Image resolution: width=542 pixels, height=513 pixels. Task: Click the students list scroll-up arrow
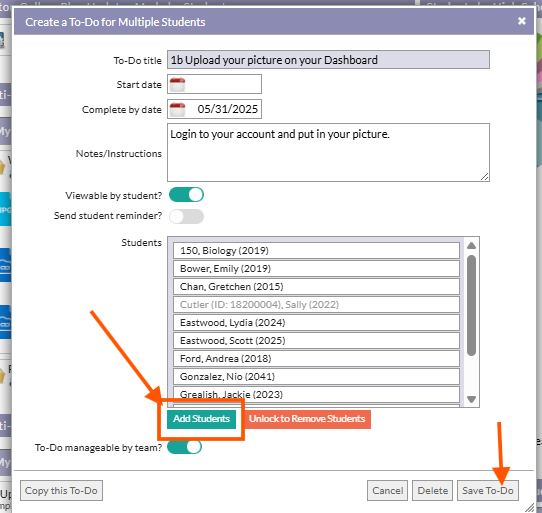[471, 246]
